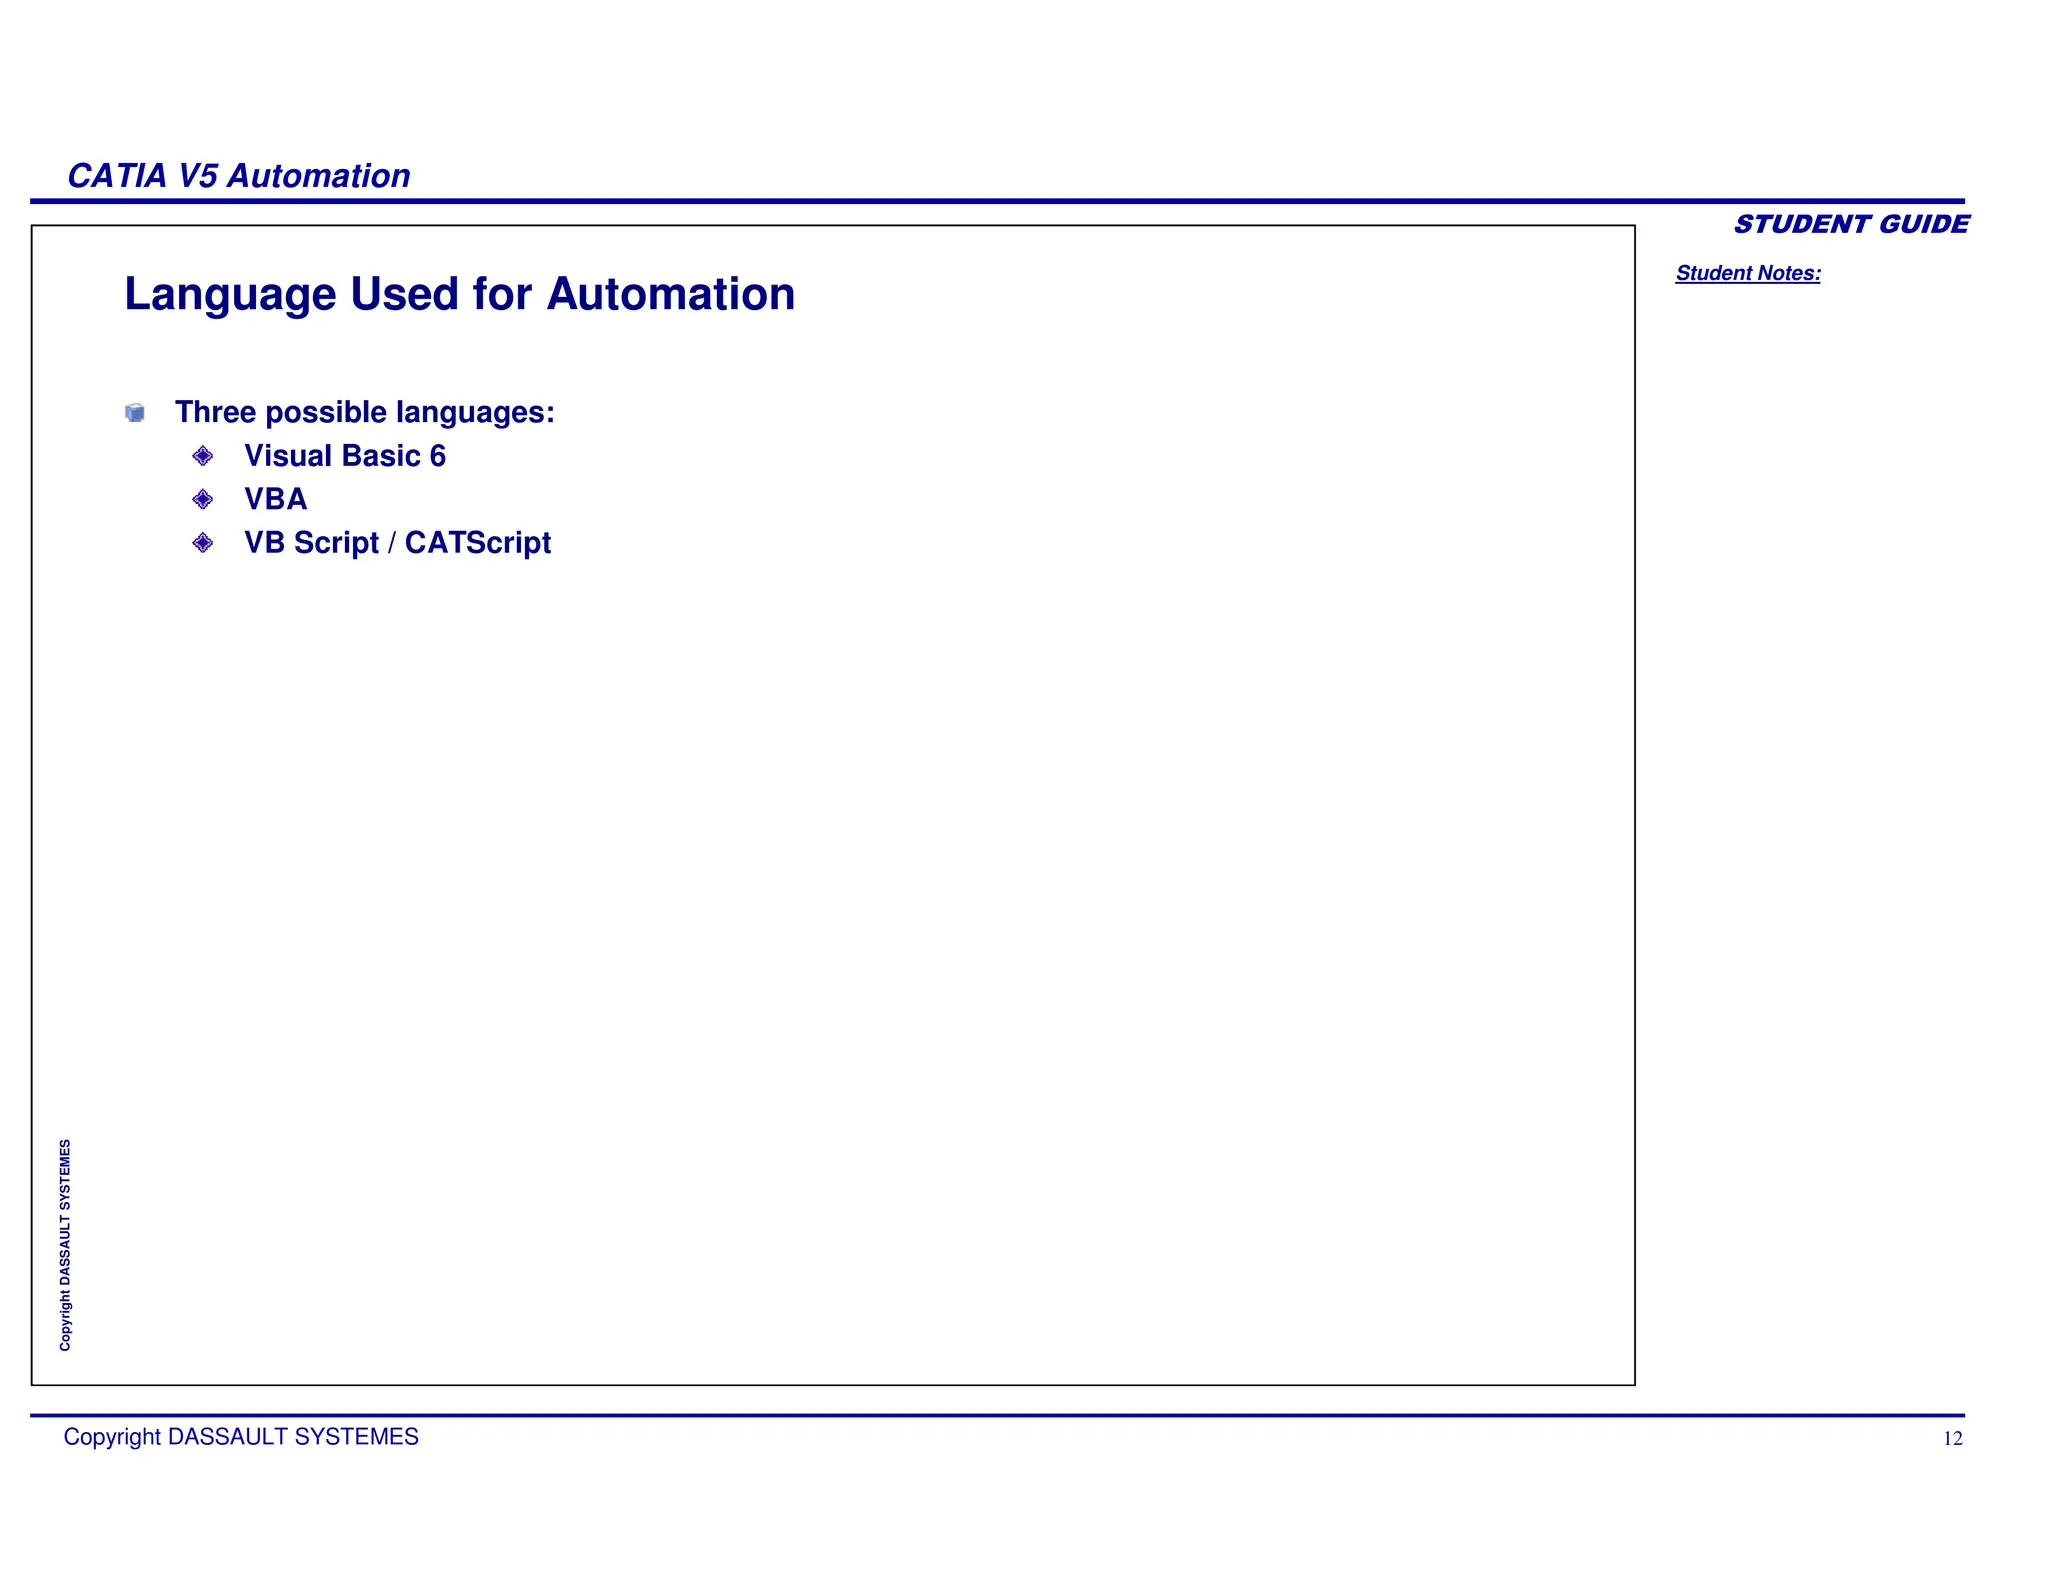The width and height of the screenshot is (2048, 1582).
Task: Click the cube bullet icon beside 'Three possible languages'
Action: (x=135, y=413)
